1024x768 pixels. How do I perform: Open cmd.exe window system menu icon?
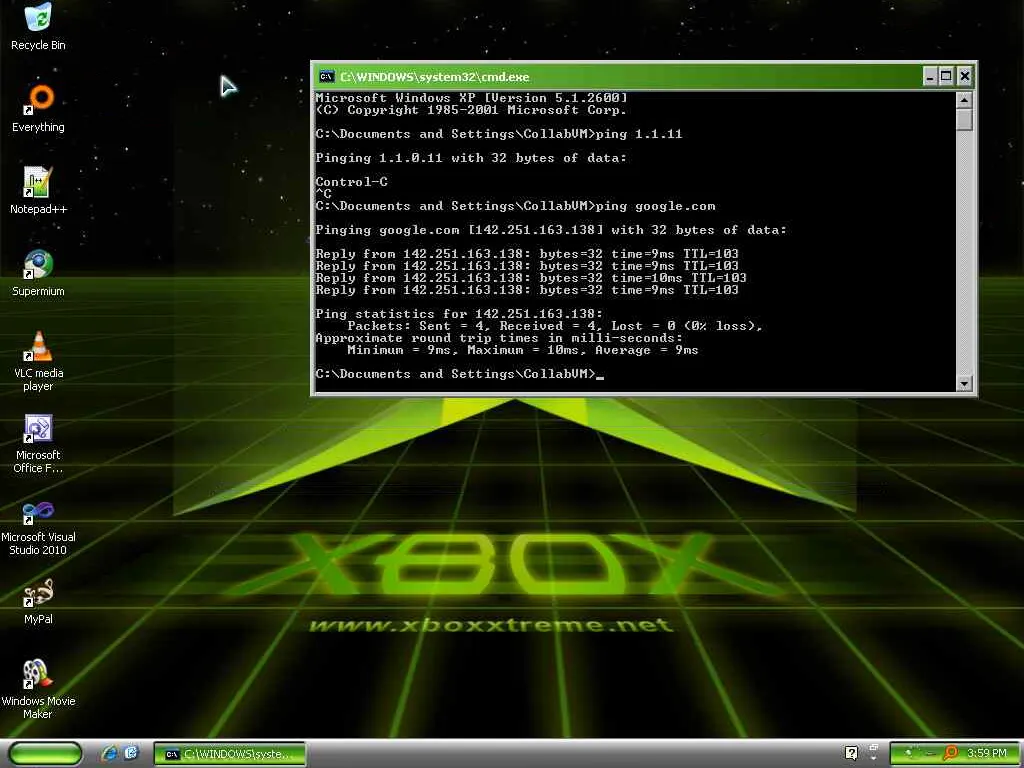327,77
